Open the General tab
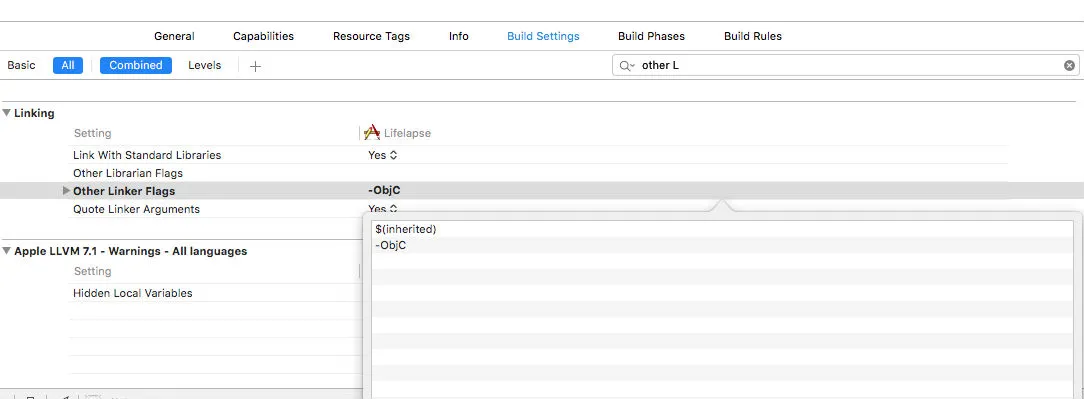The width and height of the screenshot is (1084, 399). coord(174,36)
